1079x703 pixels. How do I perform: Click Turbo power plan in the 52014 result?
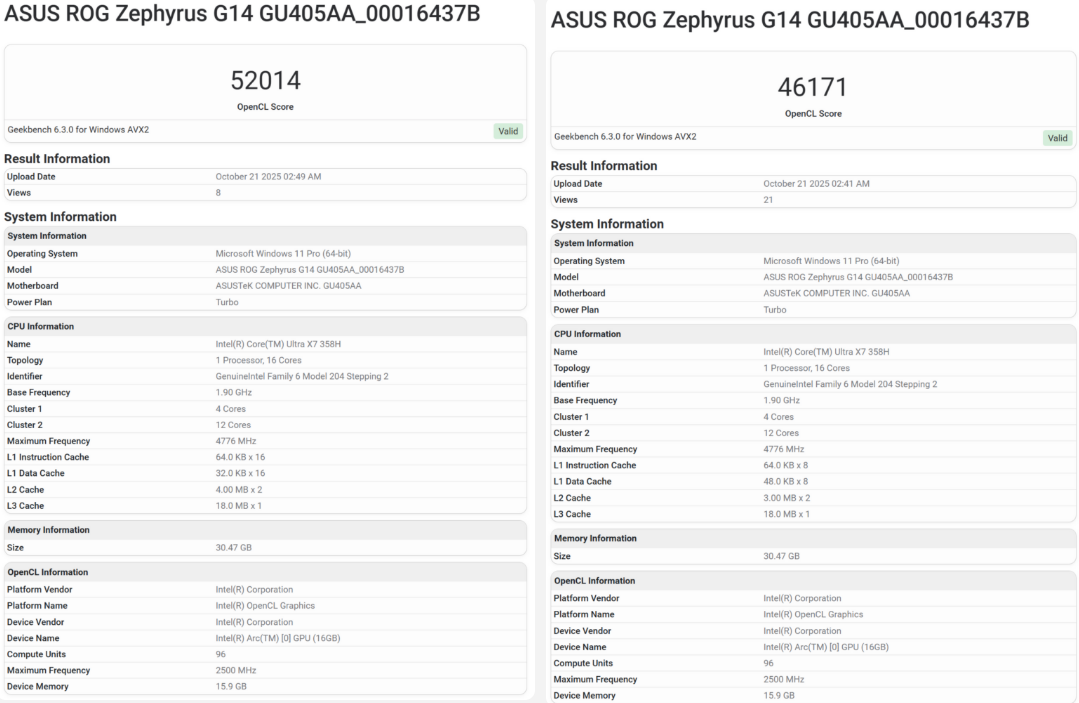pyautogui.click(x=227, y=303)
